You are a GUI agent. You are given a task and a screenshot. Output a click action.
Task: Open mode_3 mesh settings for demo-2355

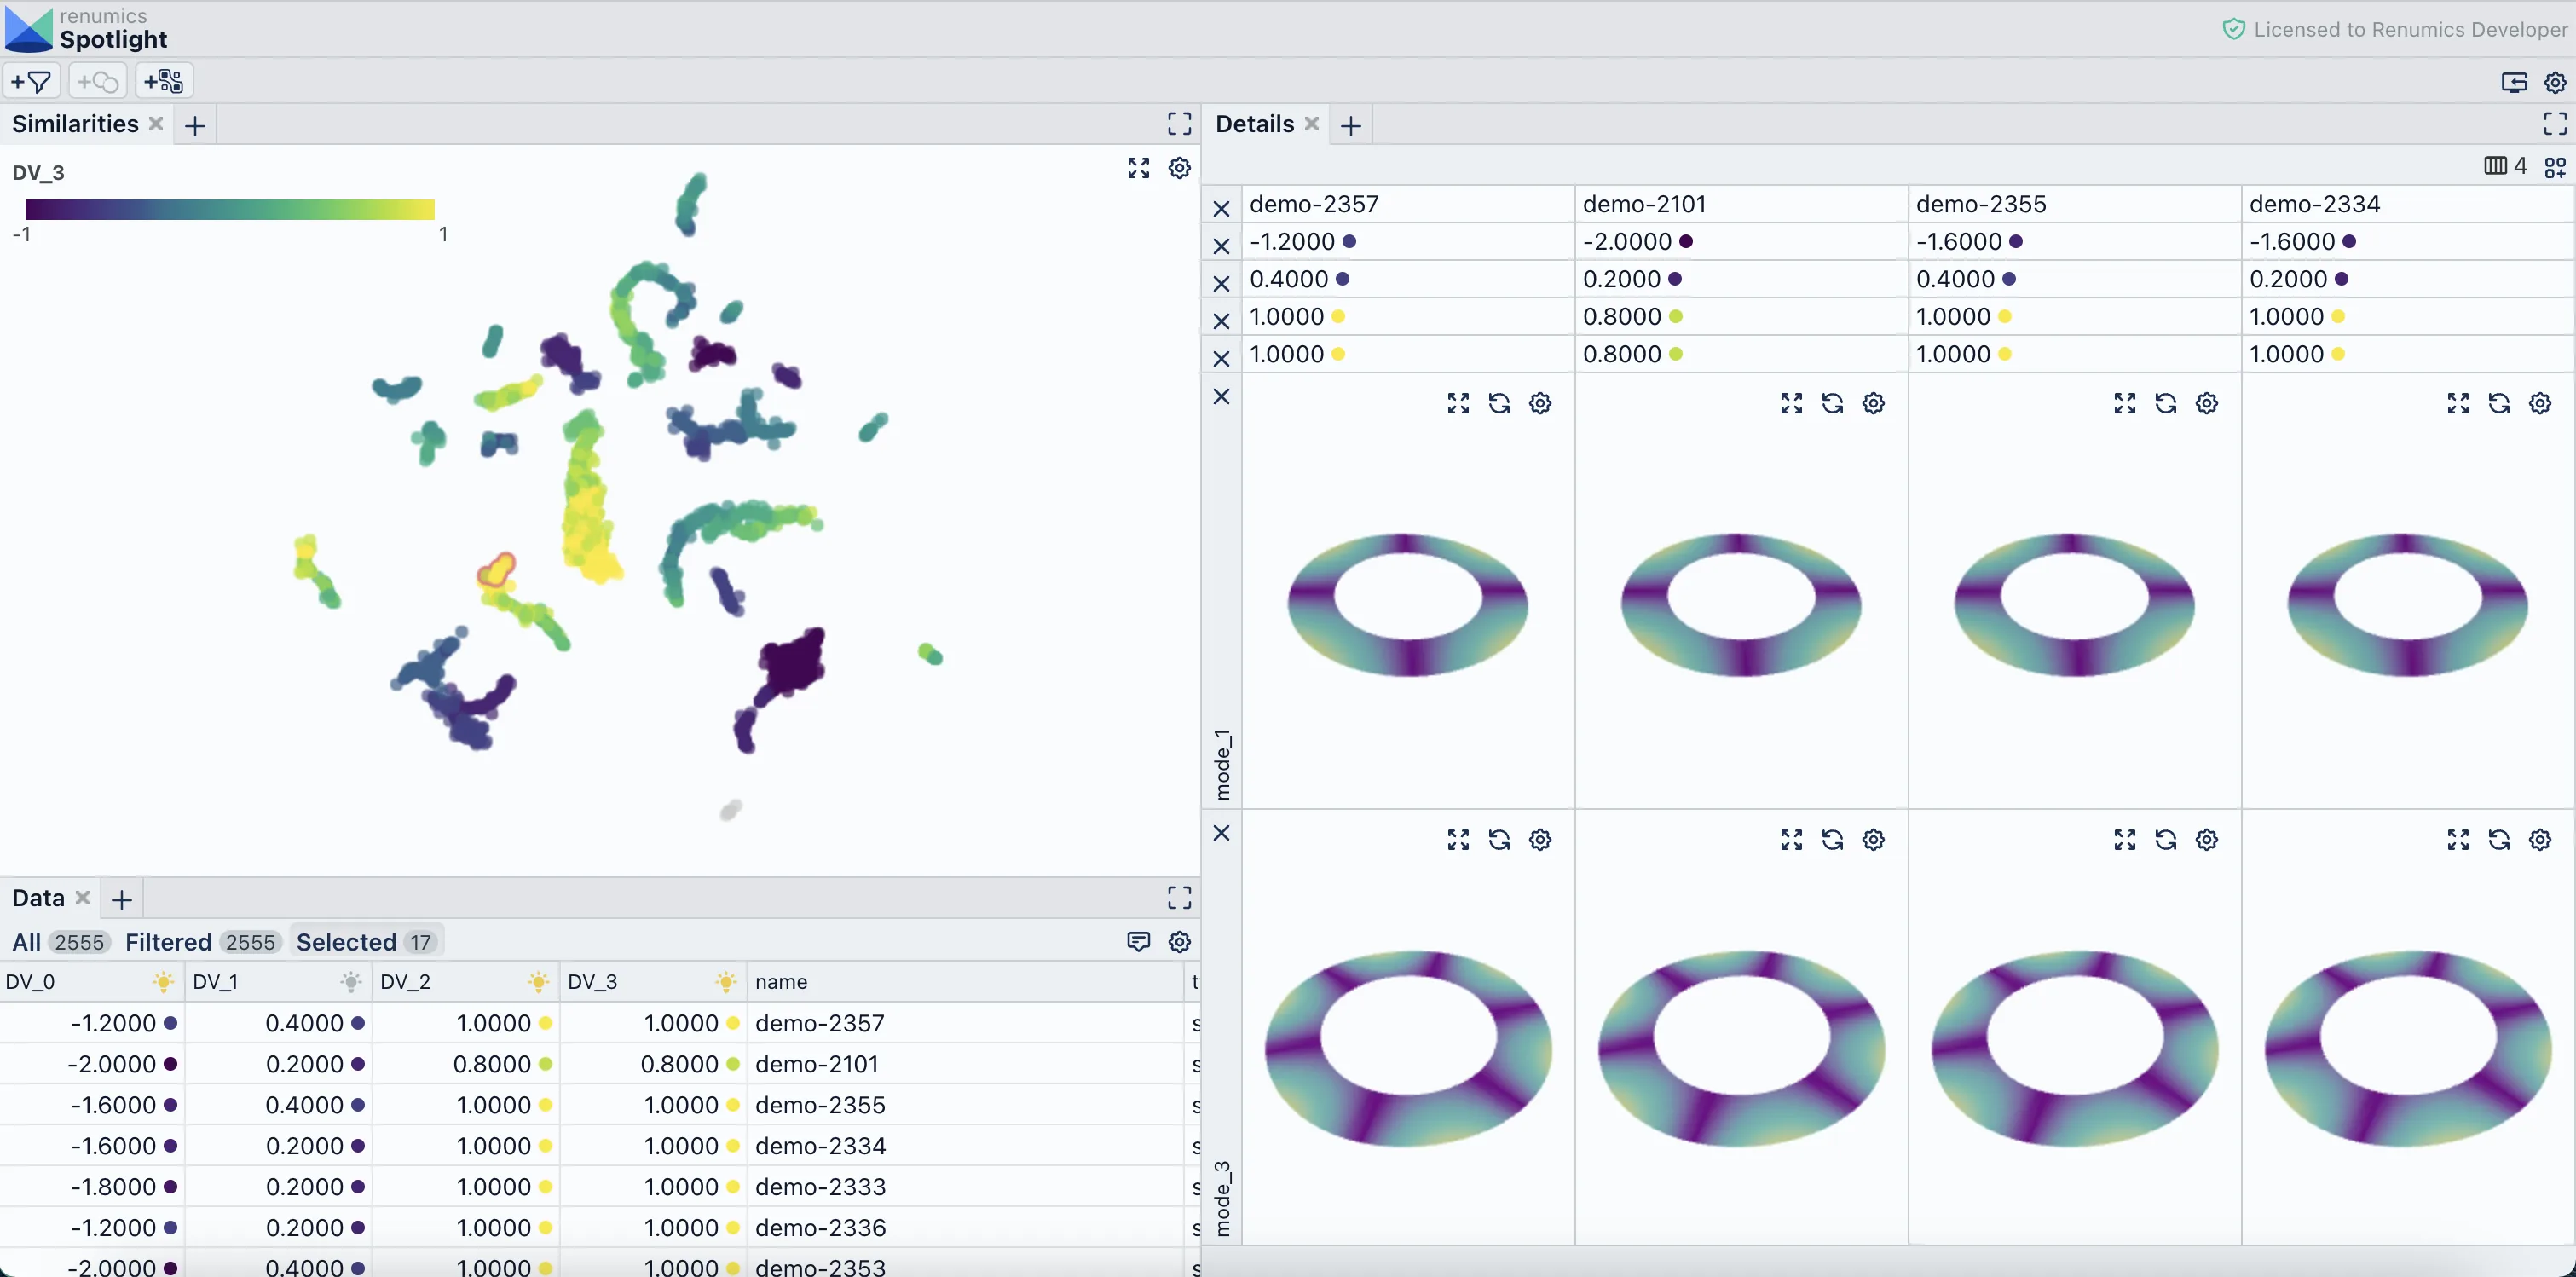(x=2206, y=840)
